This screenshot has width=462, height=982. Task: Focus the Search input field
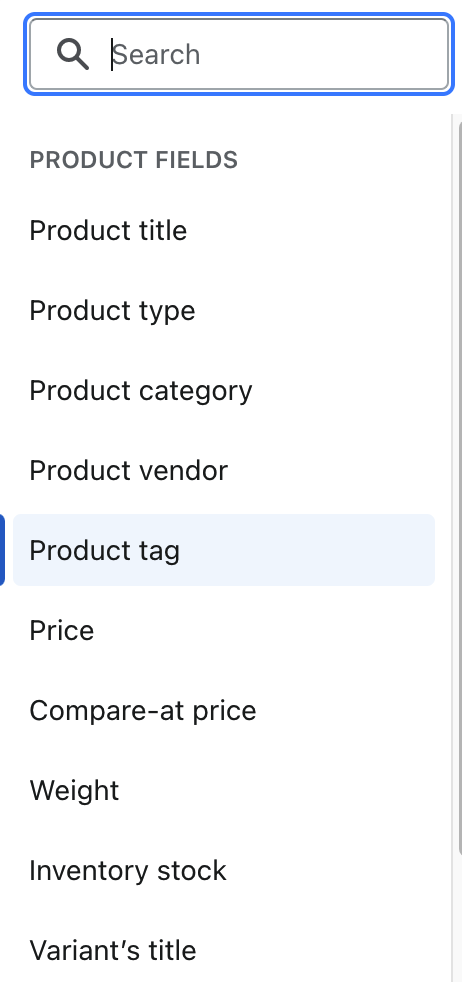[x=239, y=54]
